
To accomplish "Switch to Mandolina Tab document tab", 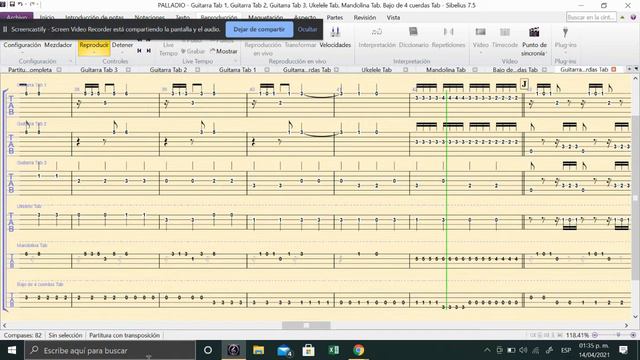I will click(x=446, y=70).
